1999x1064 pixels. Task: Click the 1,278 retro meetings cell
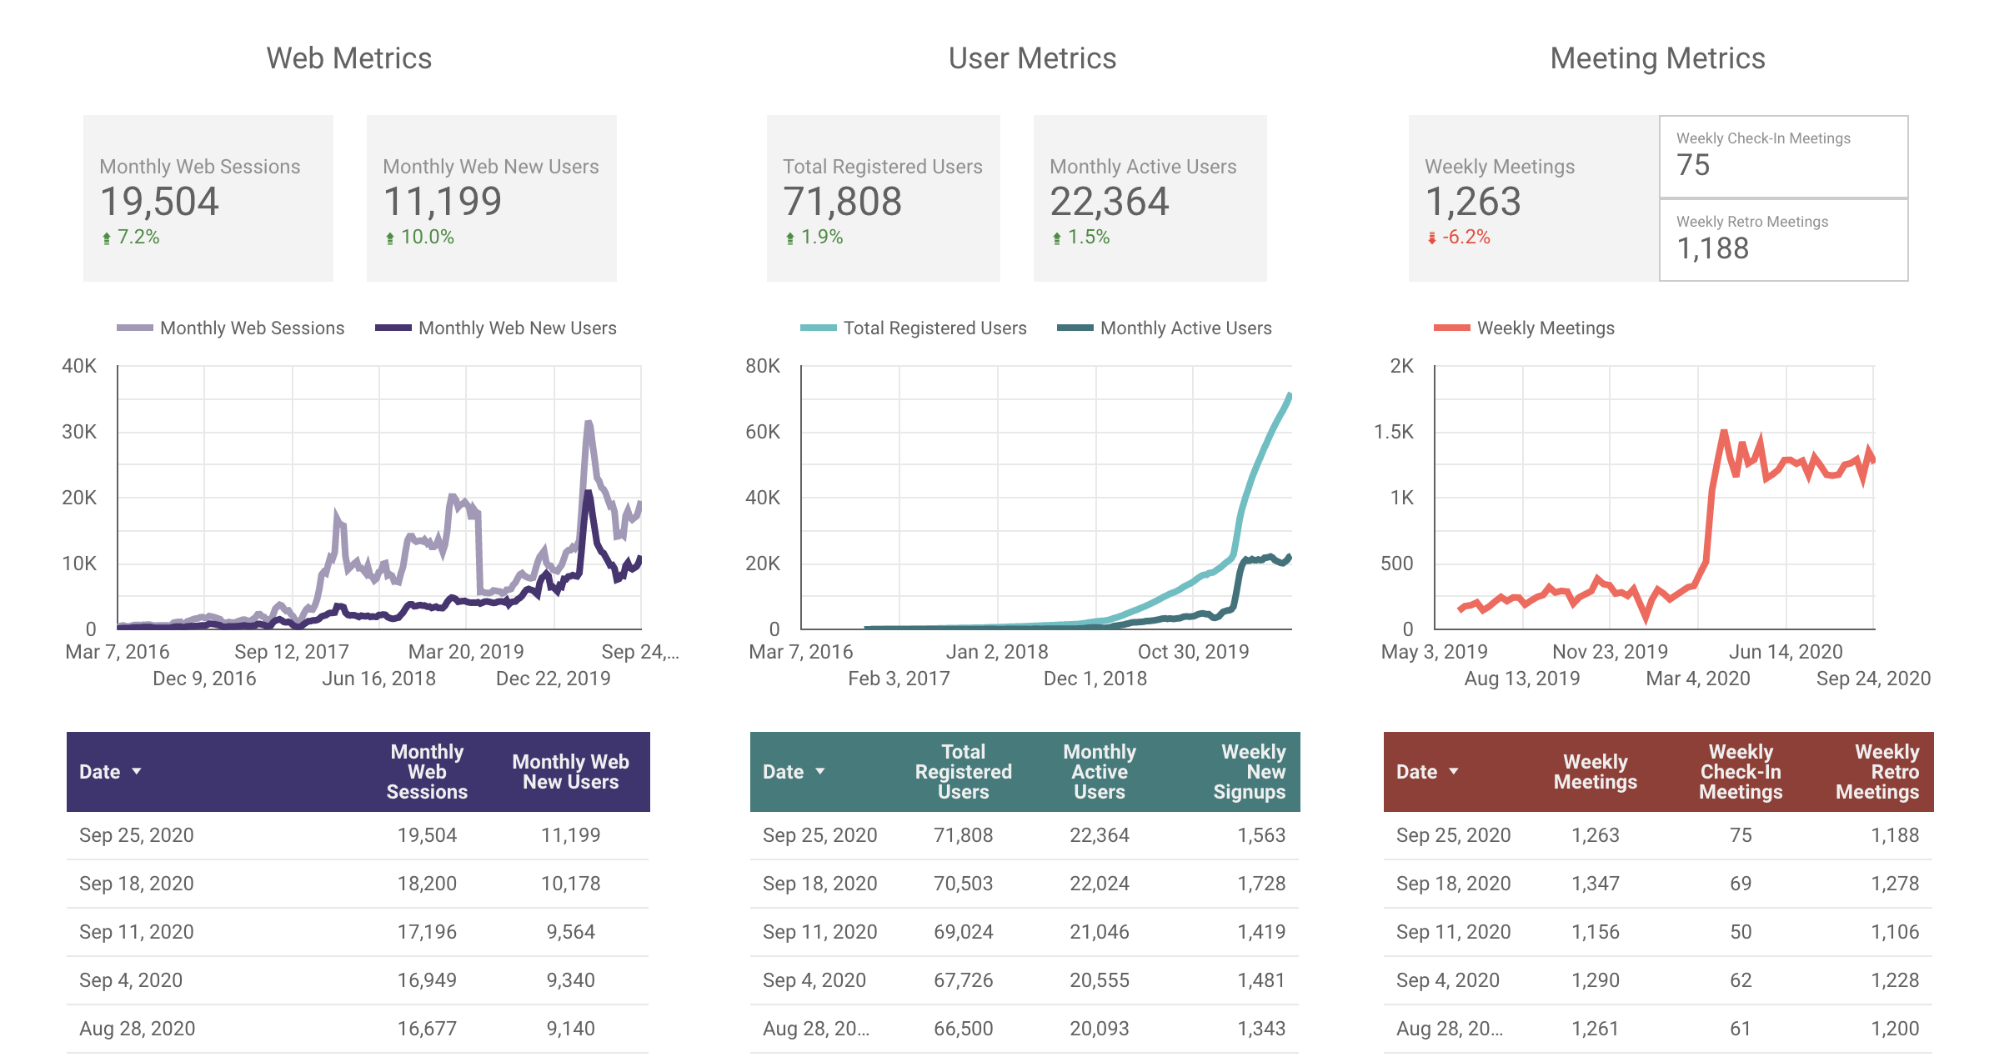coord(1895,884)
